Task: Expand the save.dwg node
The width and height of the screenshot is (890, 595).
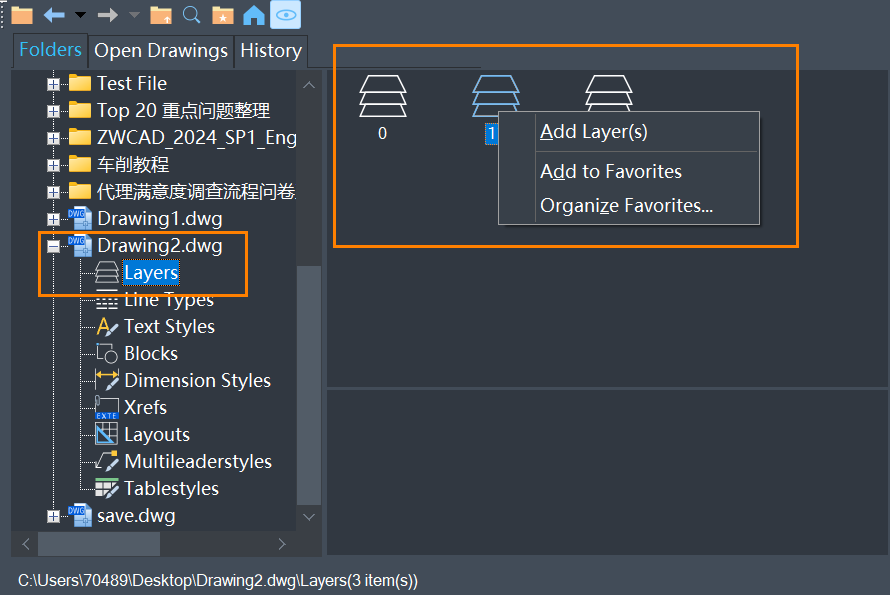Action: coord(53,517)
